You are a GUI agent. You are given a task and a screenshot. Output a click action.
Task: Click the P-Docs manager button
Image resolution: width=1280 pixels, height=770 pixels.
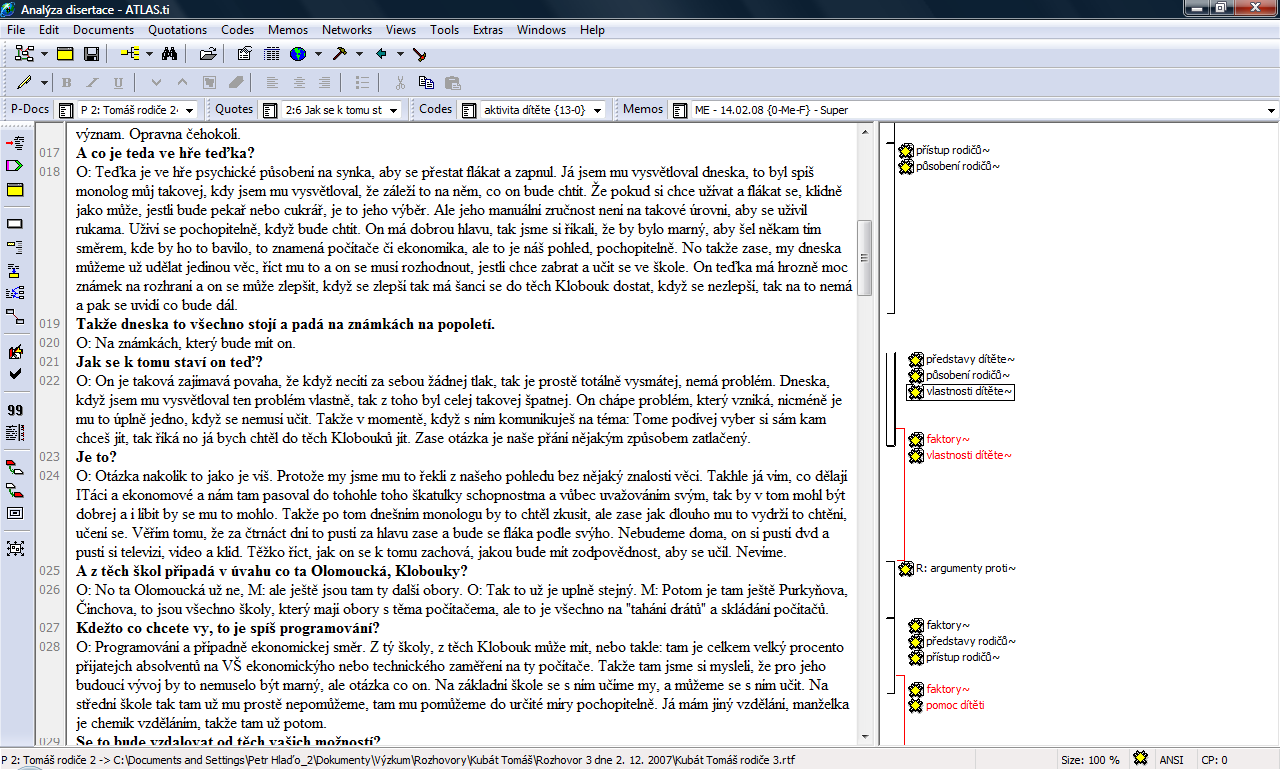tap(67, 110)
